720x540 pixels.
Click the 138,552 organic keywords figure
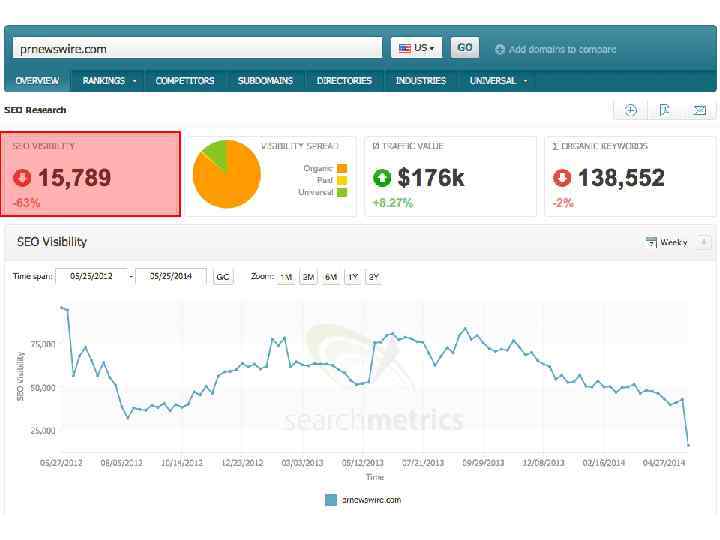(x=621, y=178)
